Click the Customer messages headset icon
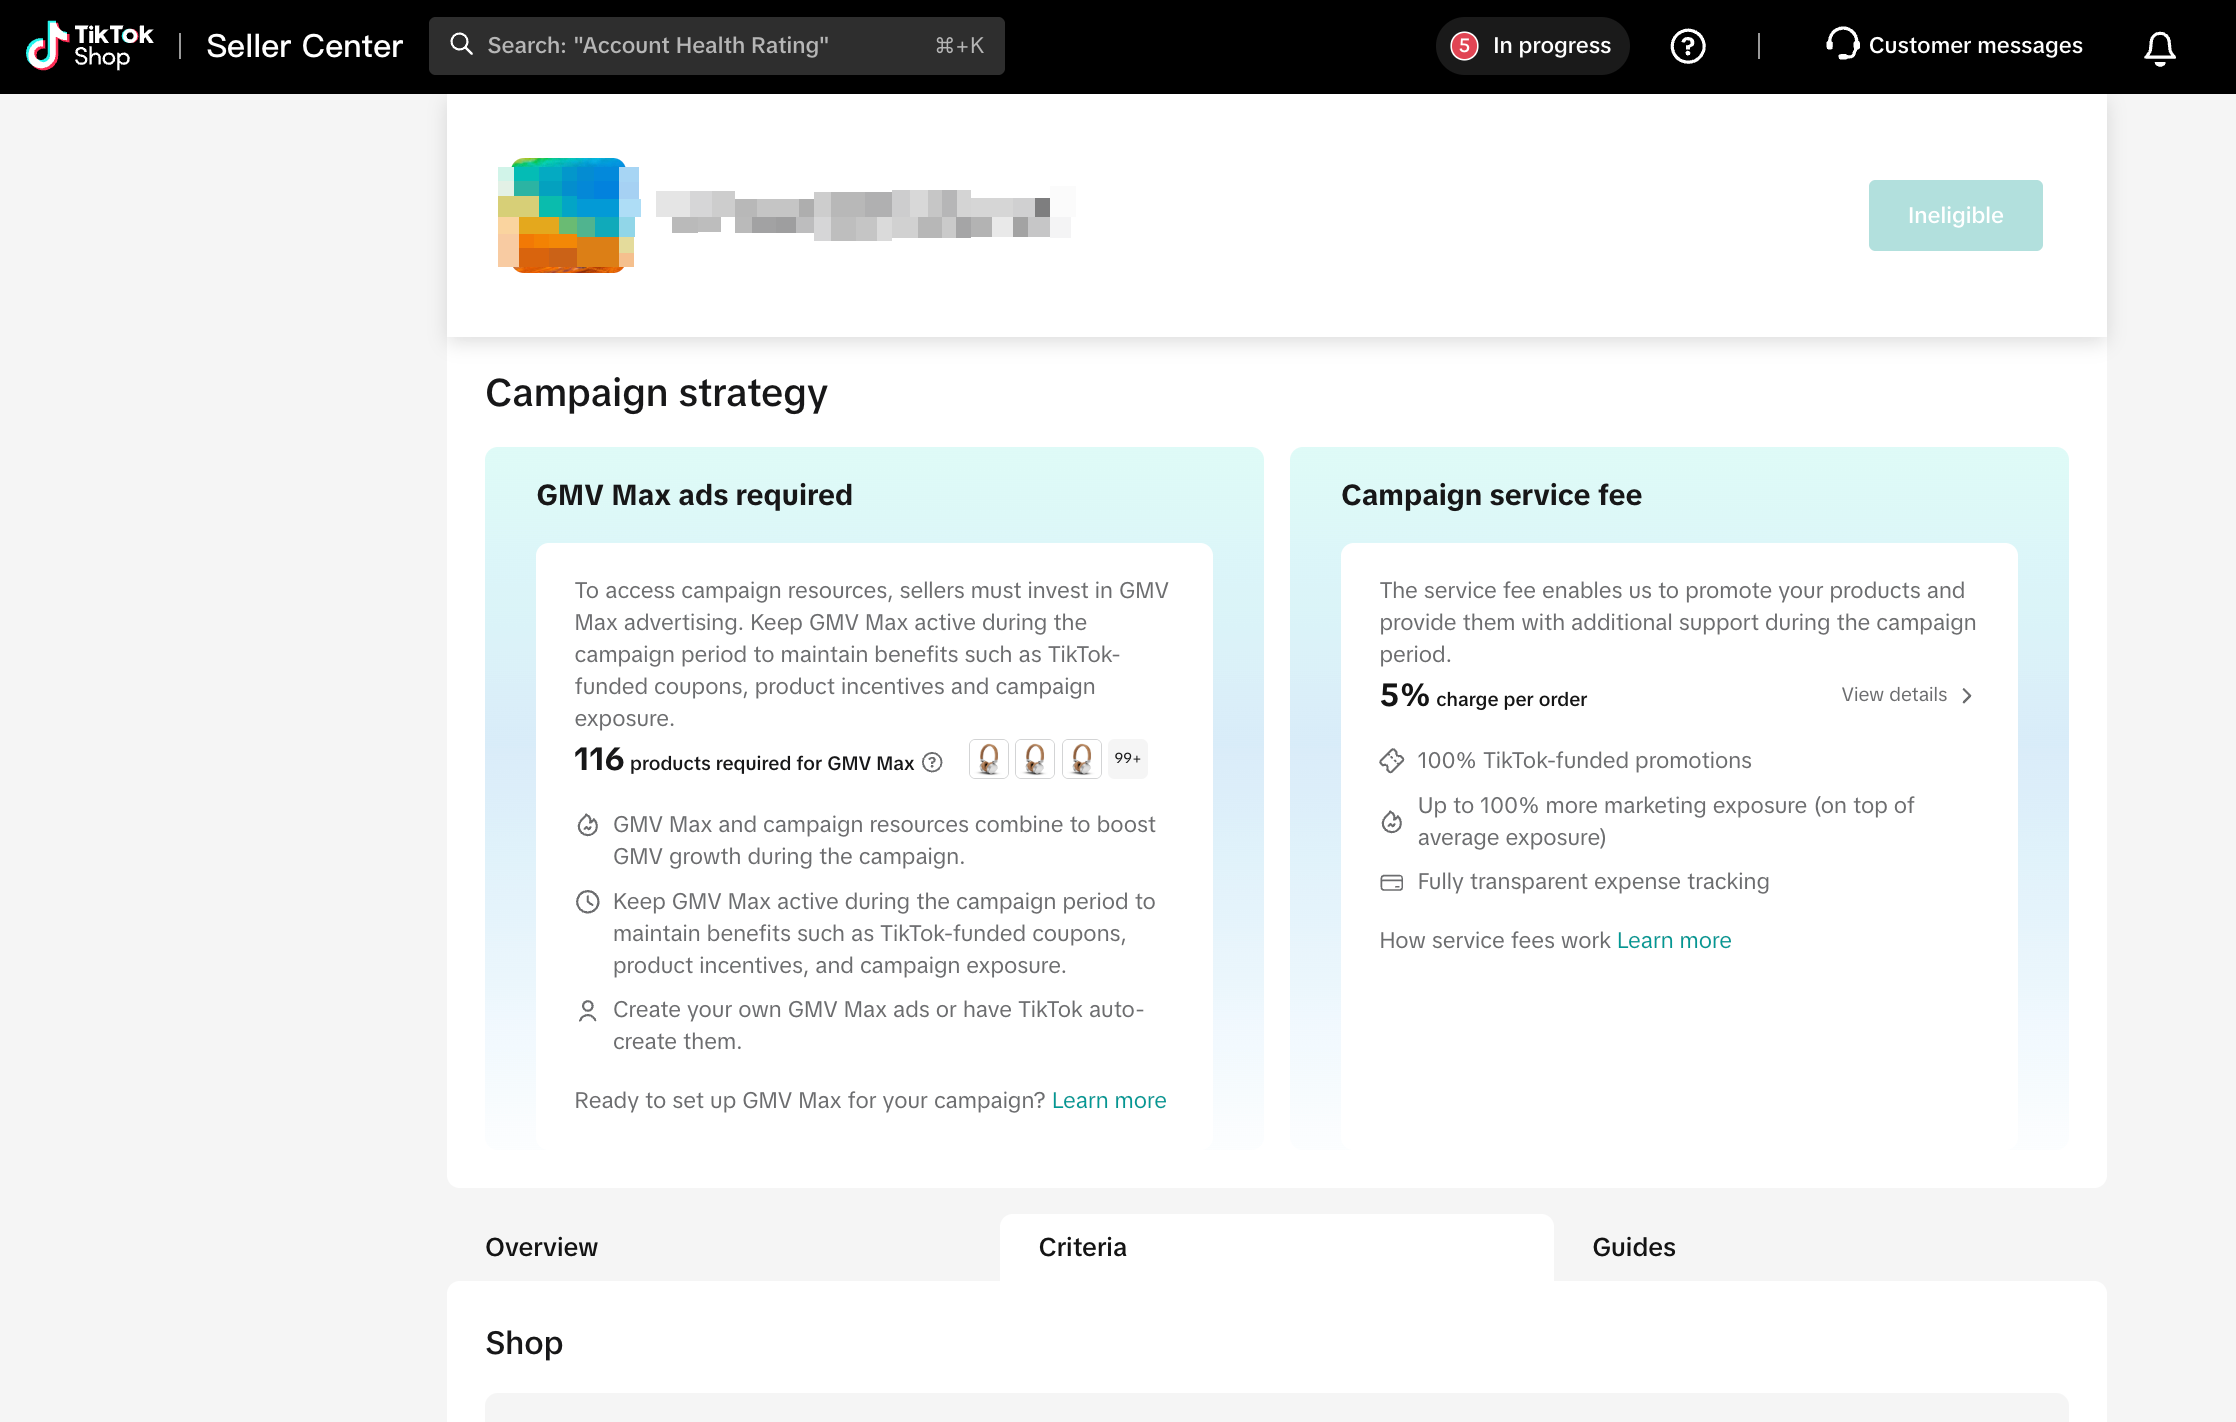 coord(1841,44)
